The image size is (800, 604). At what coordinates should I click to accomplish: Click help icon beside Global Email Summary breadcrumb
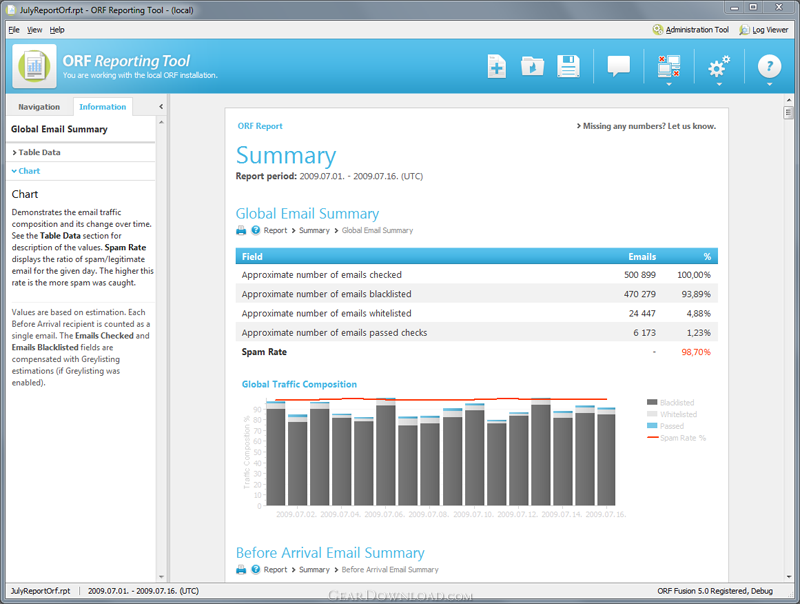(255, 231)
